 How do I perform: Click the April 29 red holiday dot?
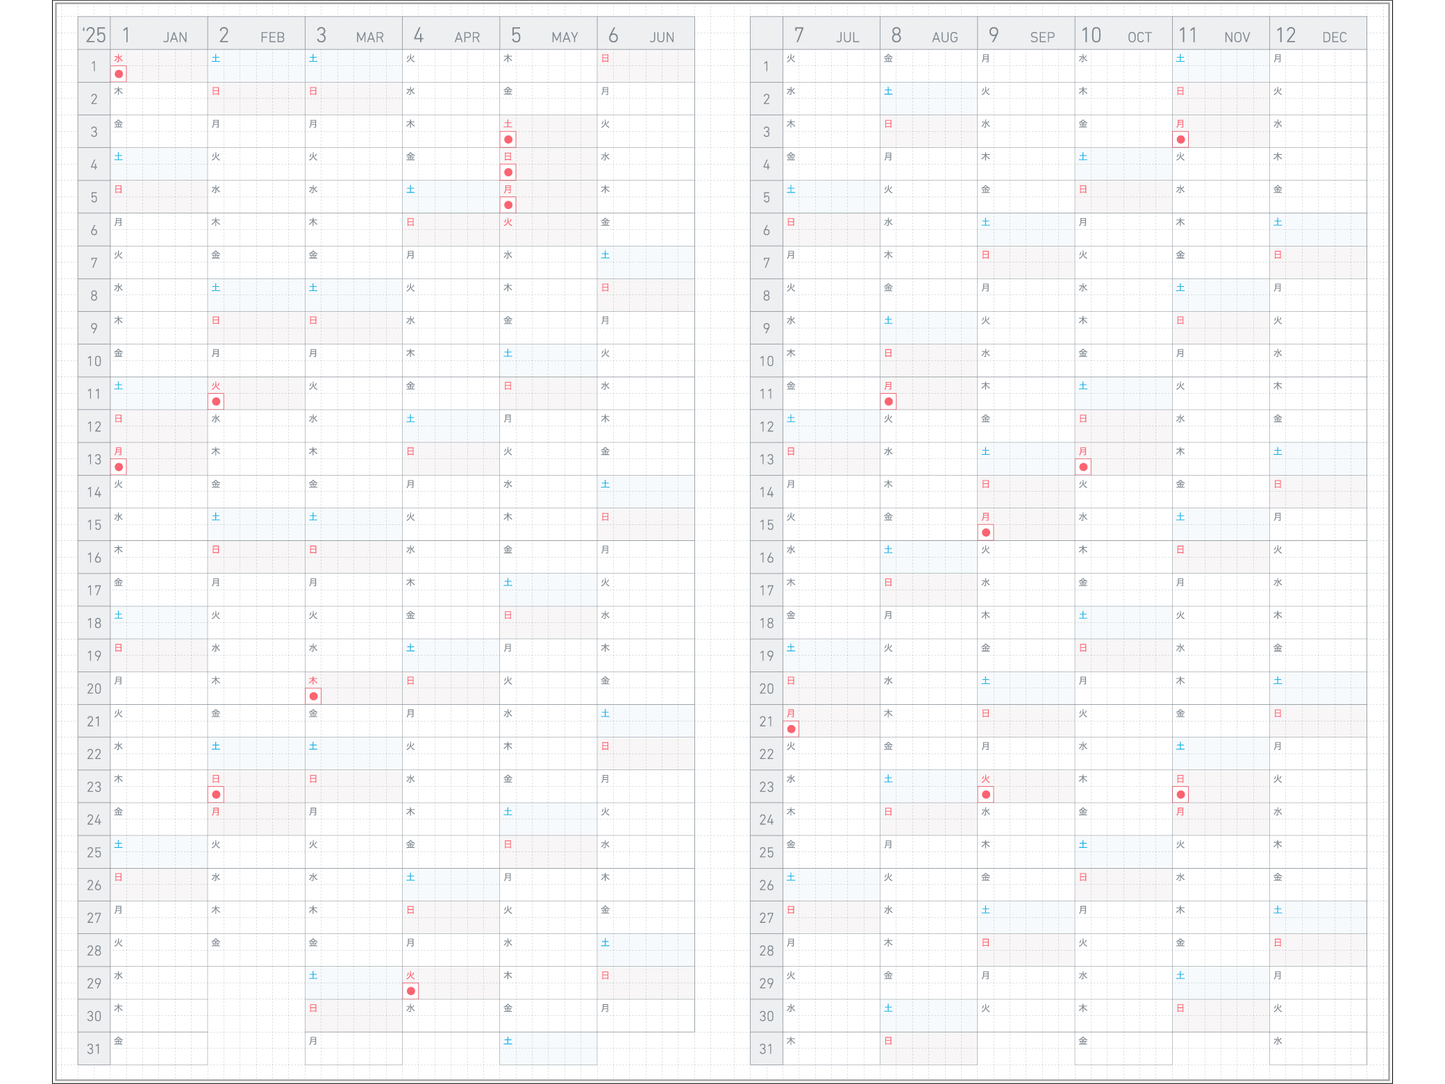[411, 991]
